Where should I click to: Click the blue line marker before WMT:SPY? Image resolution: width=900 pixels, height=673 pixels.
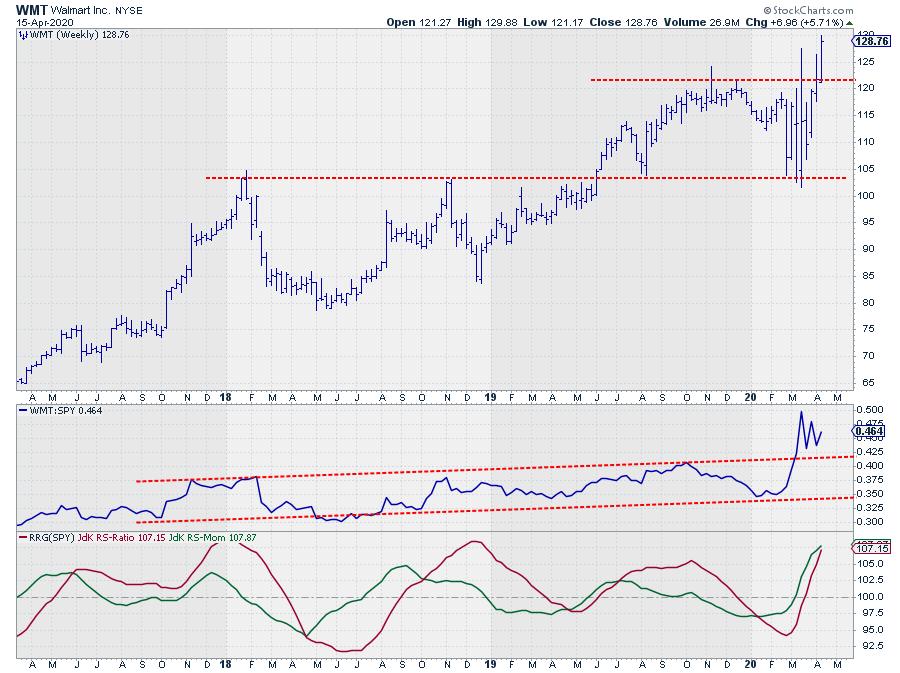pyautogui.click(x=22, y=410)
